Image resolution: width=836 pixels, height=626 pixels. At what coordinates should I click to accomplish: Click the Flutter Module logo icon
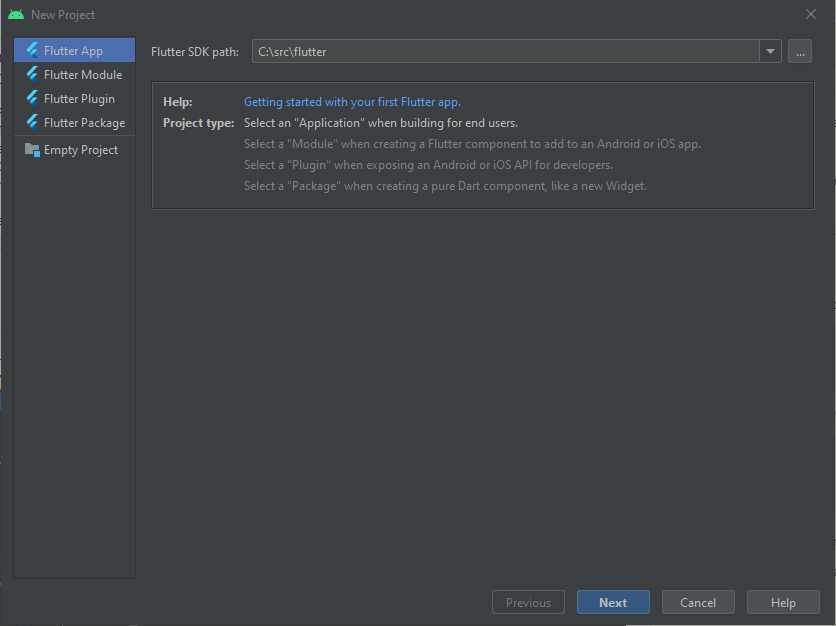tap(33, 74)
